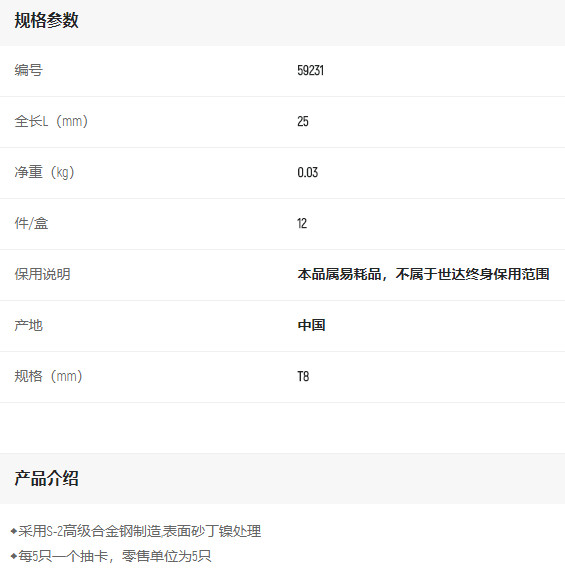
Task: Select the 全长L (mm) label
Action: (x=51, y=121)
